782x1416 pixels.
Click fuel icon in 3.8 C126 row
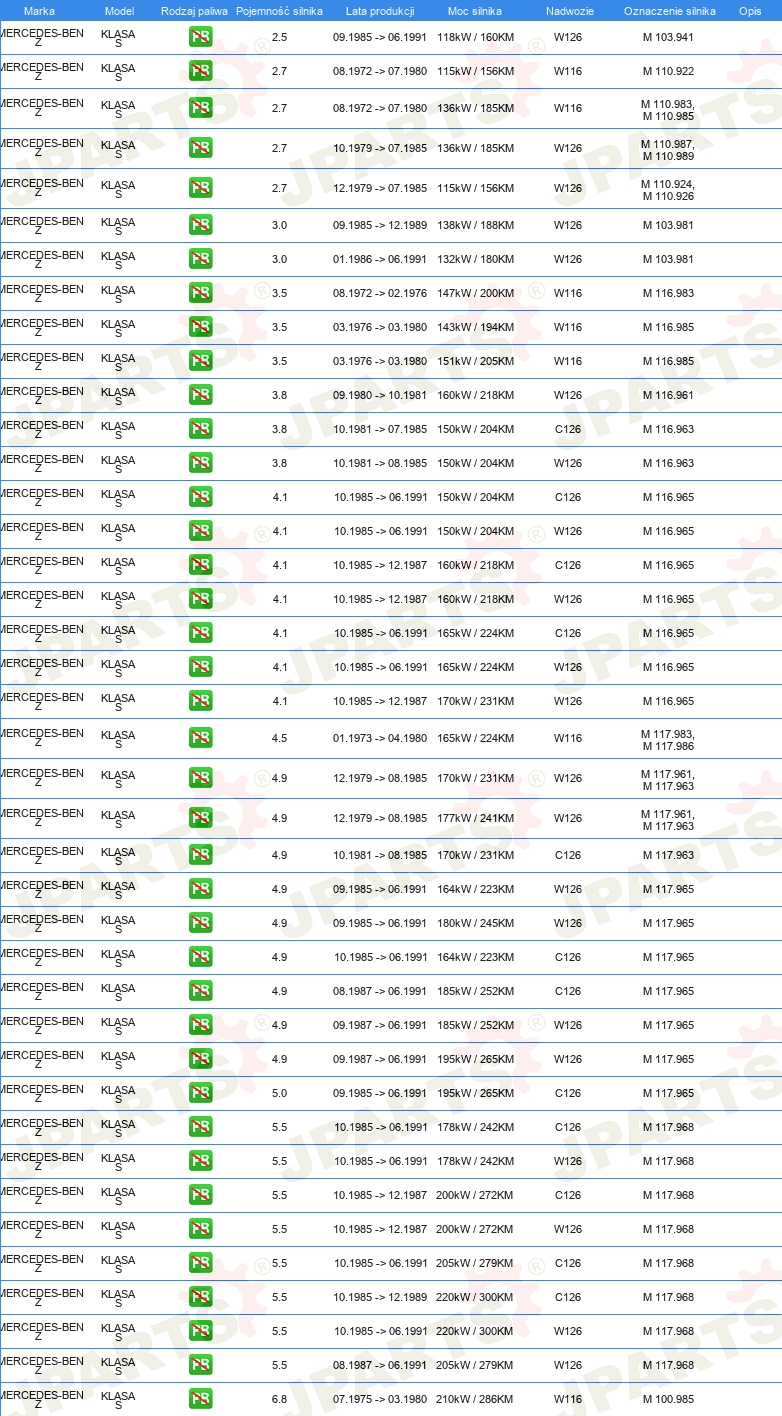click(200, 429)
